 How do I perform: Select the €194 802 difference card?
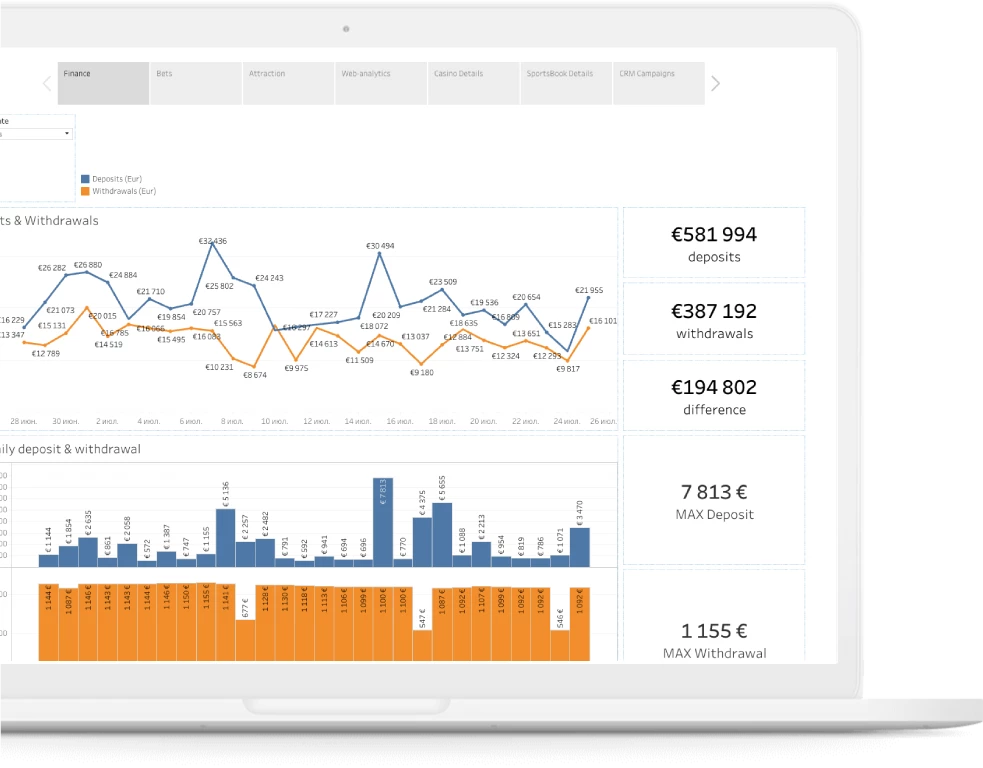pyautogui.click(x=714, y=395)
